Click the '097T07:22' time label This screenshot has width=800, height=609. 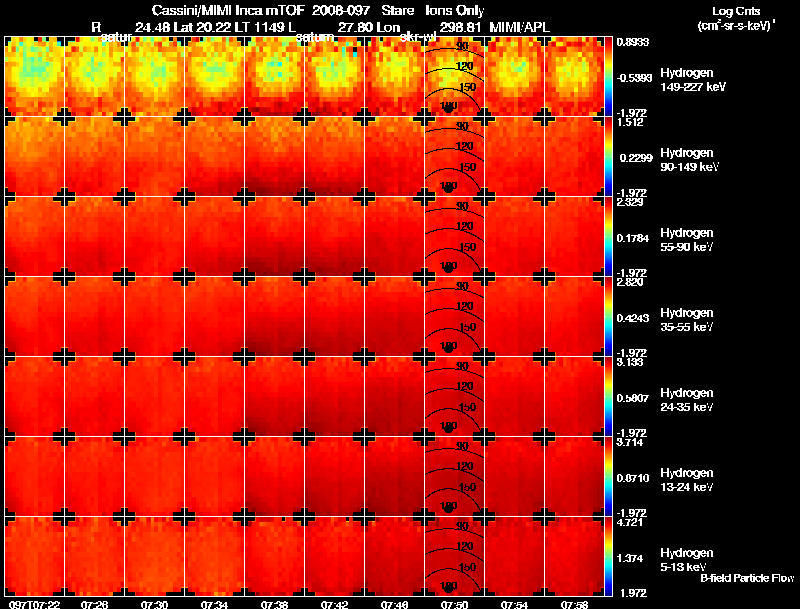(35, 604)
